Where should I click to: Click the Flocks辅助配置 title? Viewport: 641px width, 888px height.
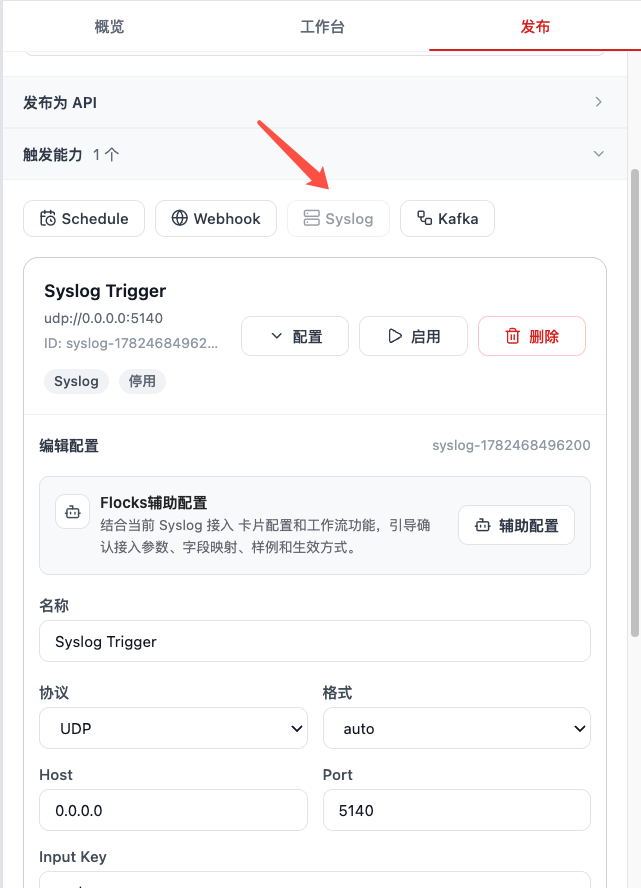click(154, 502)
